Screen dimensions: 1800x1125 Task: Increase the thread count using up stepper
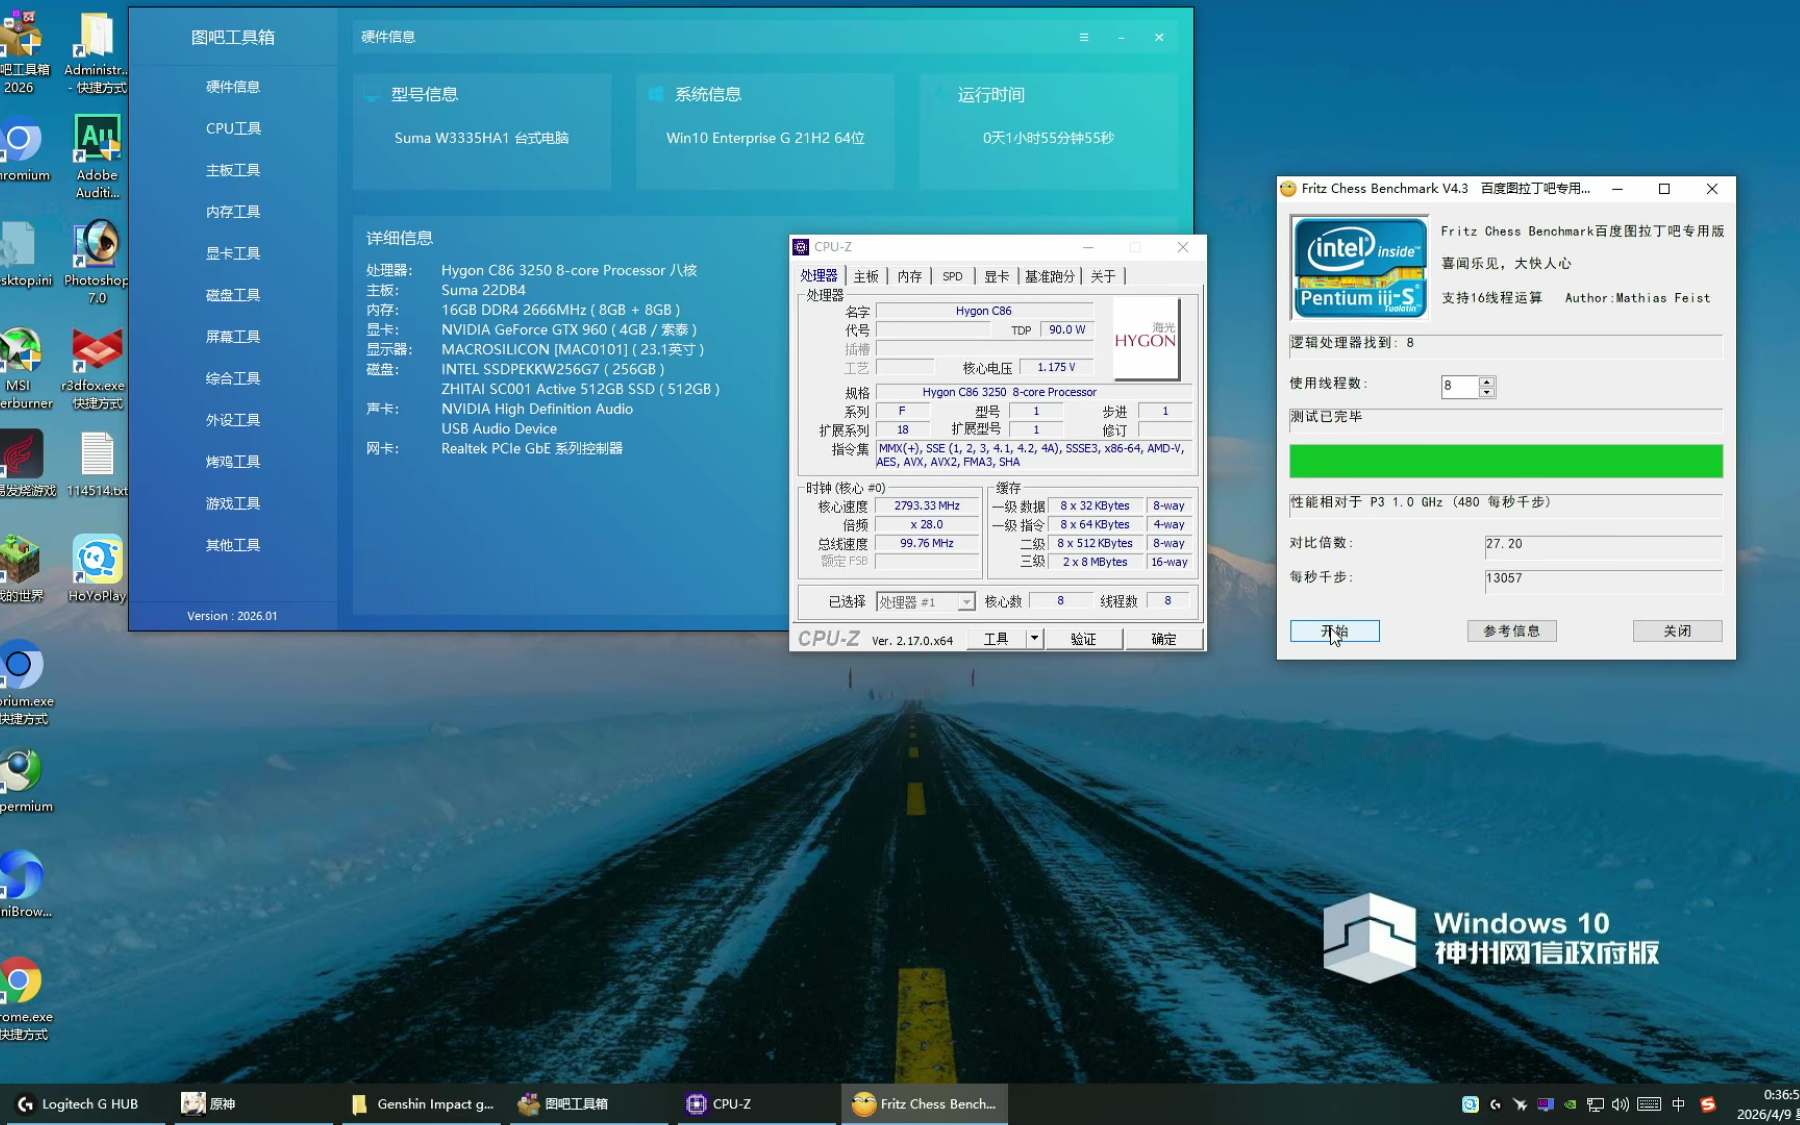coord(1487,381)
